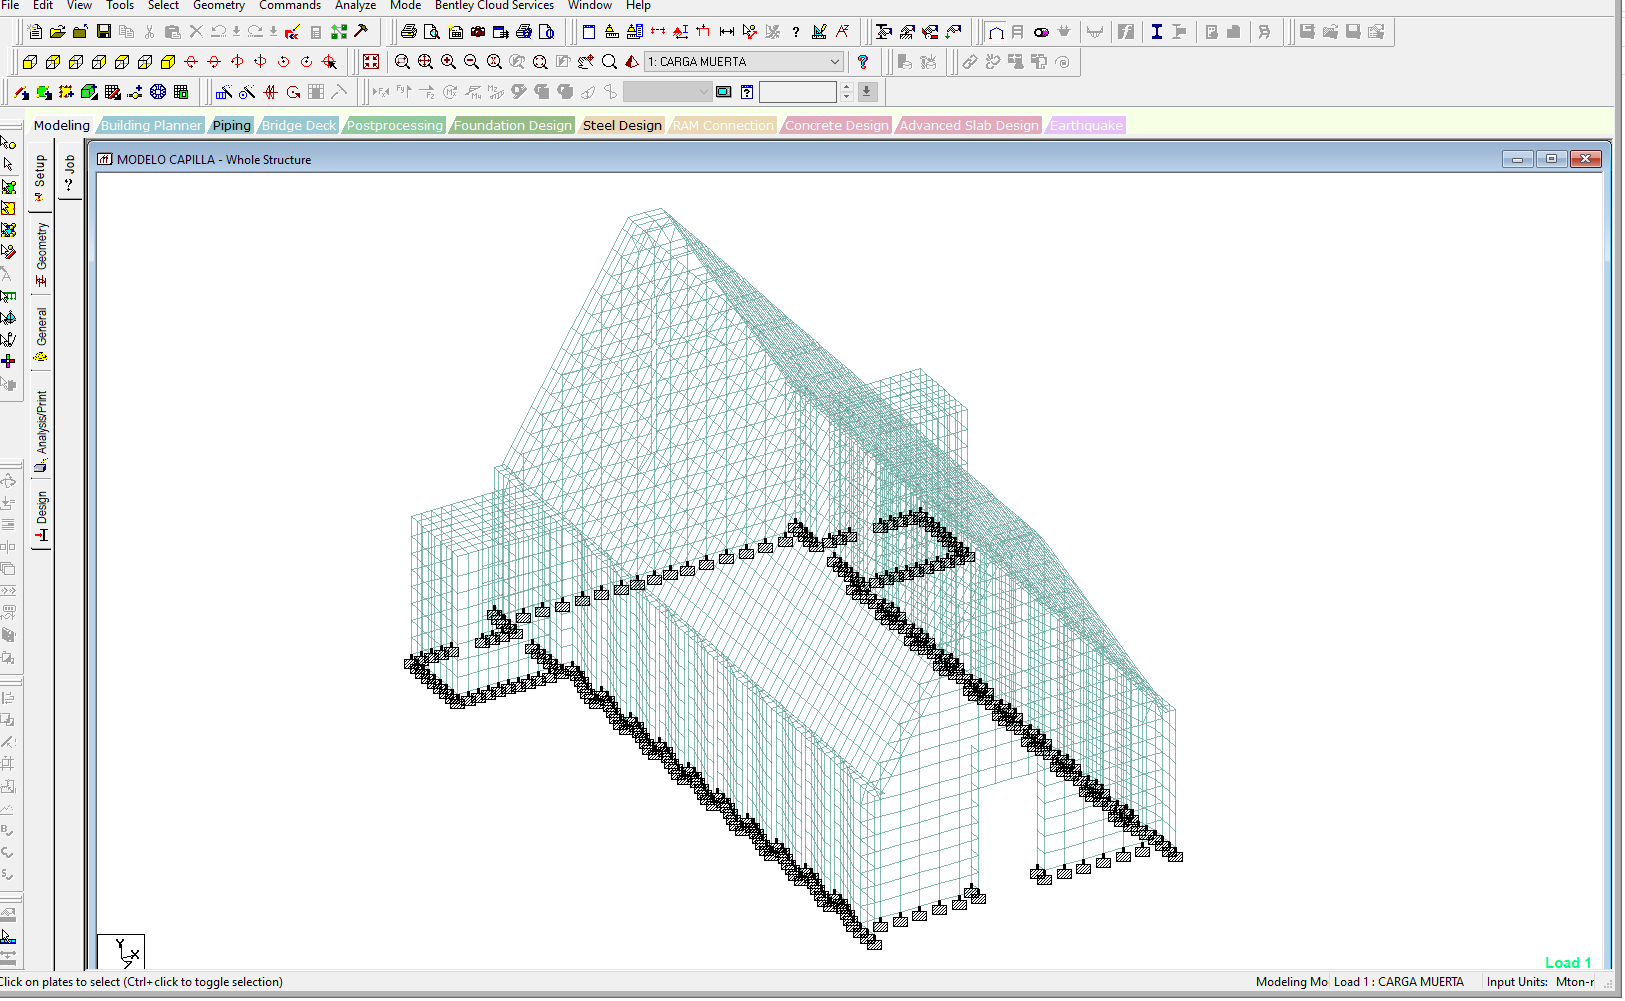The width and height of the screenshot is (1625, 1001).
Task: Click the green solid block icon
Action: click(x=89, y=92)
